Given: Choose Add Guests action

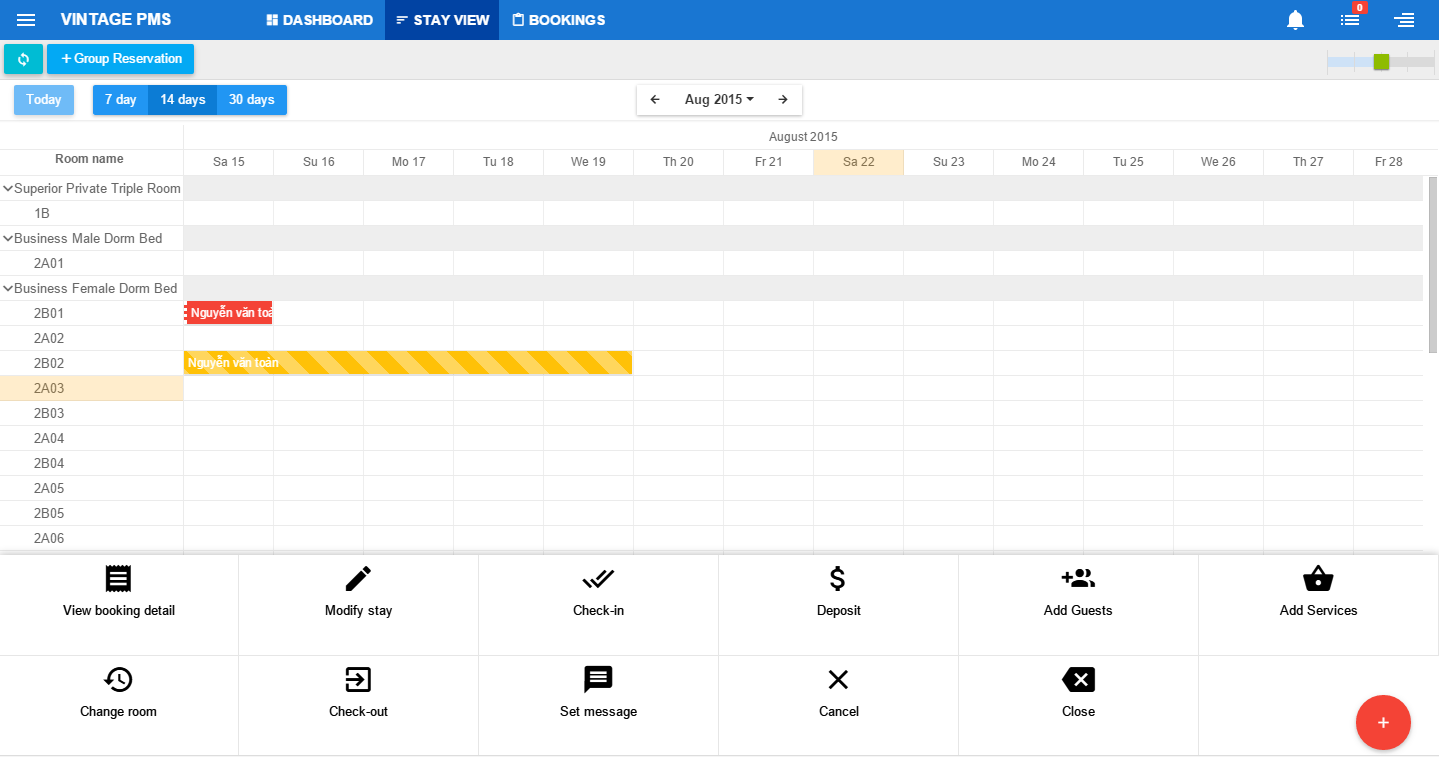Looking at the screenshot, I should tap(1078, 593).
